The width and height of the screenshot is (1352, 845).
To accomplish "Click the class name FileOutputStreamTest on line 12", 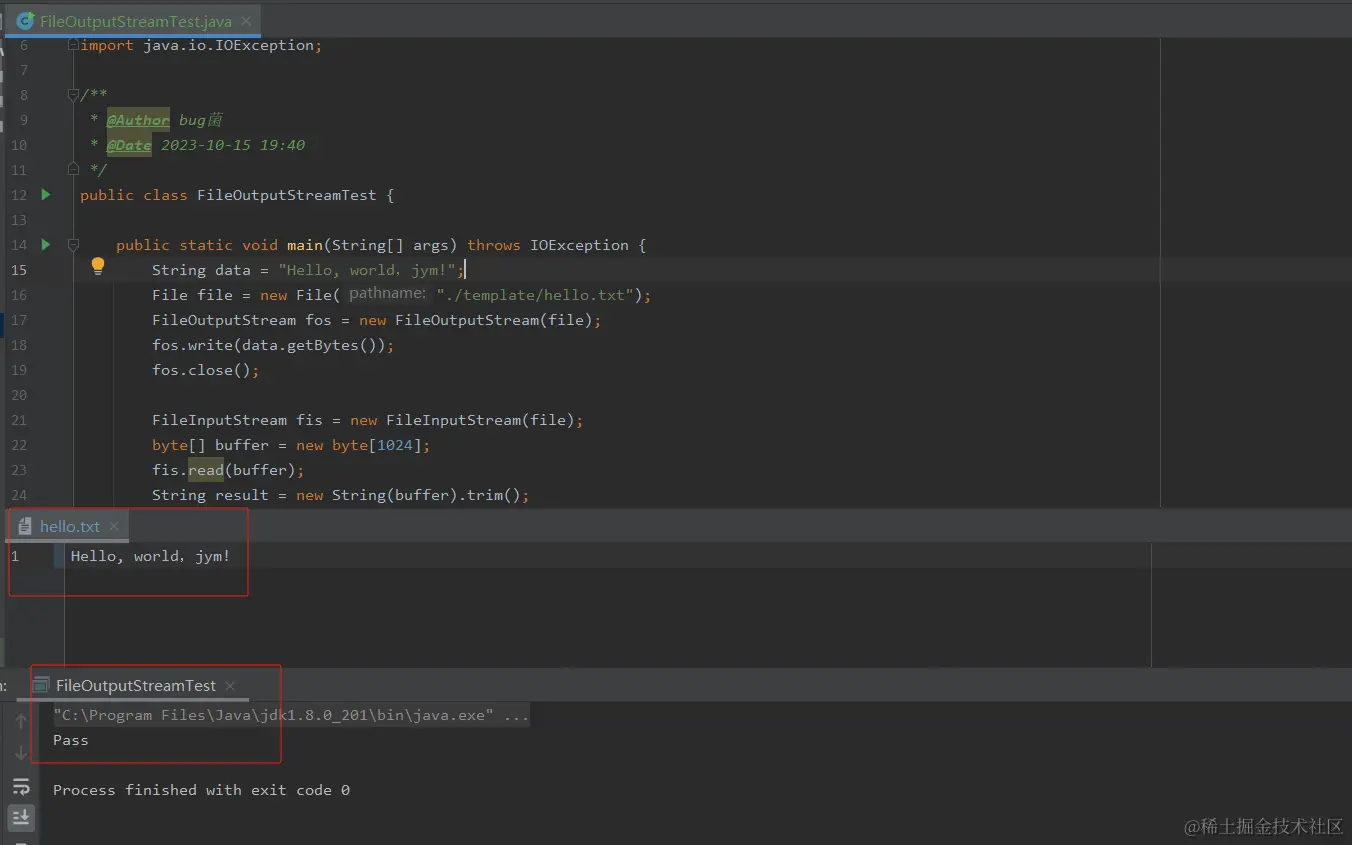I will 287,195.
